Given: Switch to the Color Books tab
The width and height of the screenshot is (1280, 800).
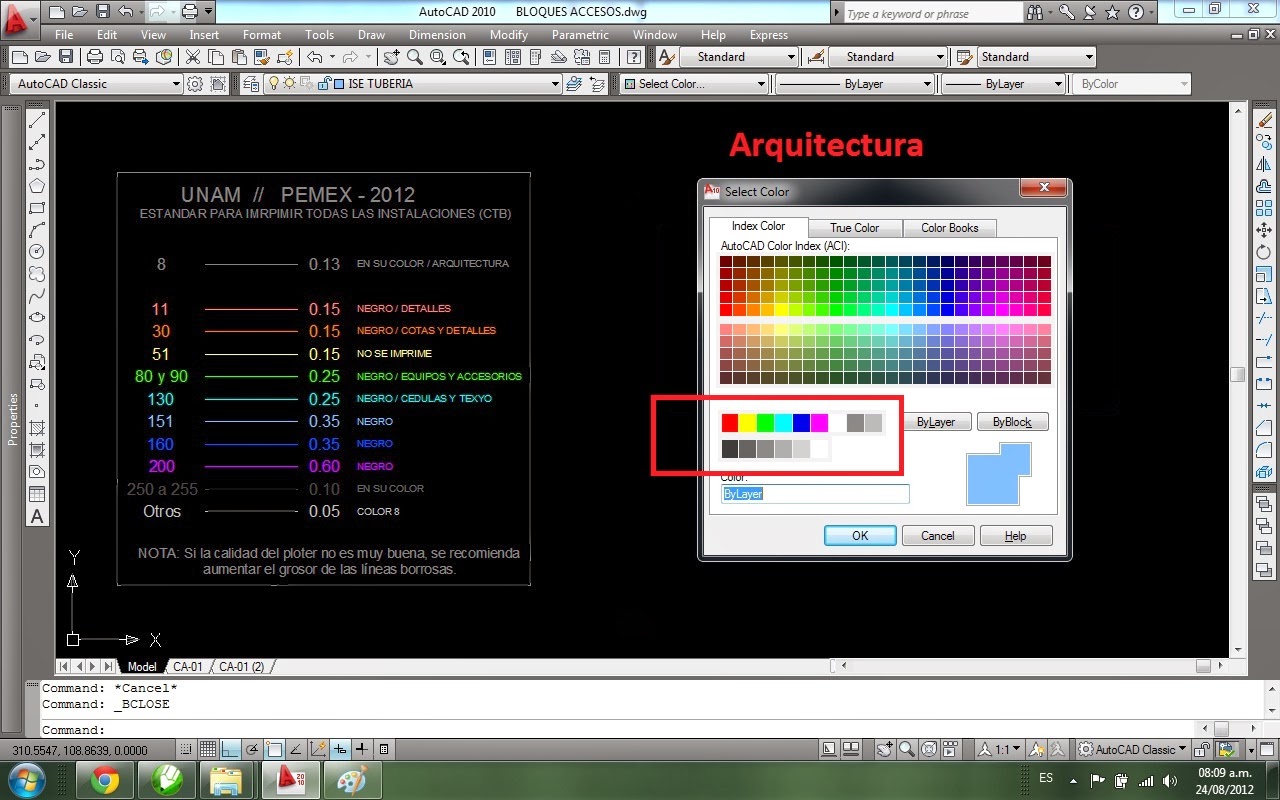Looking at the screenshot, I should click(x=950, y=228).
